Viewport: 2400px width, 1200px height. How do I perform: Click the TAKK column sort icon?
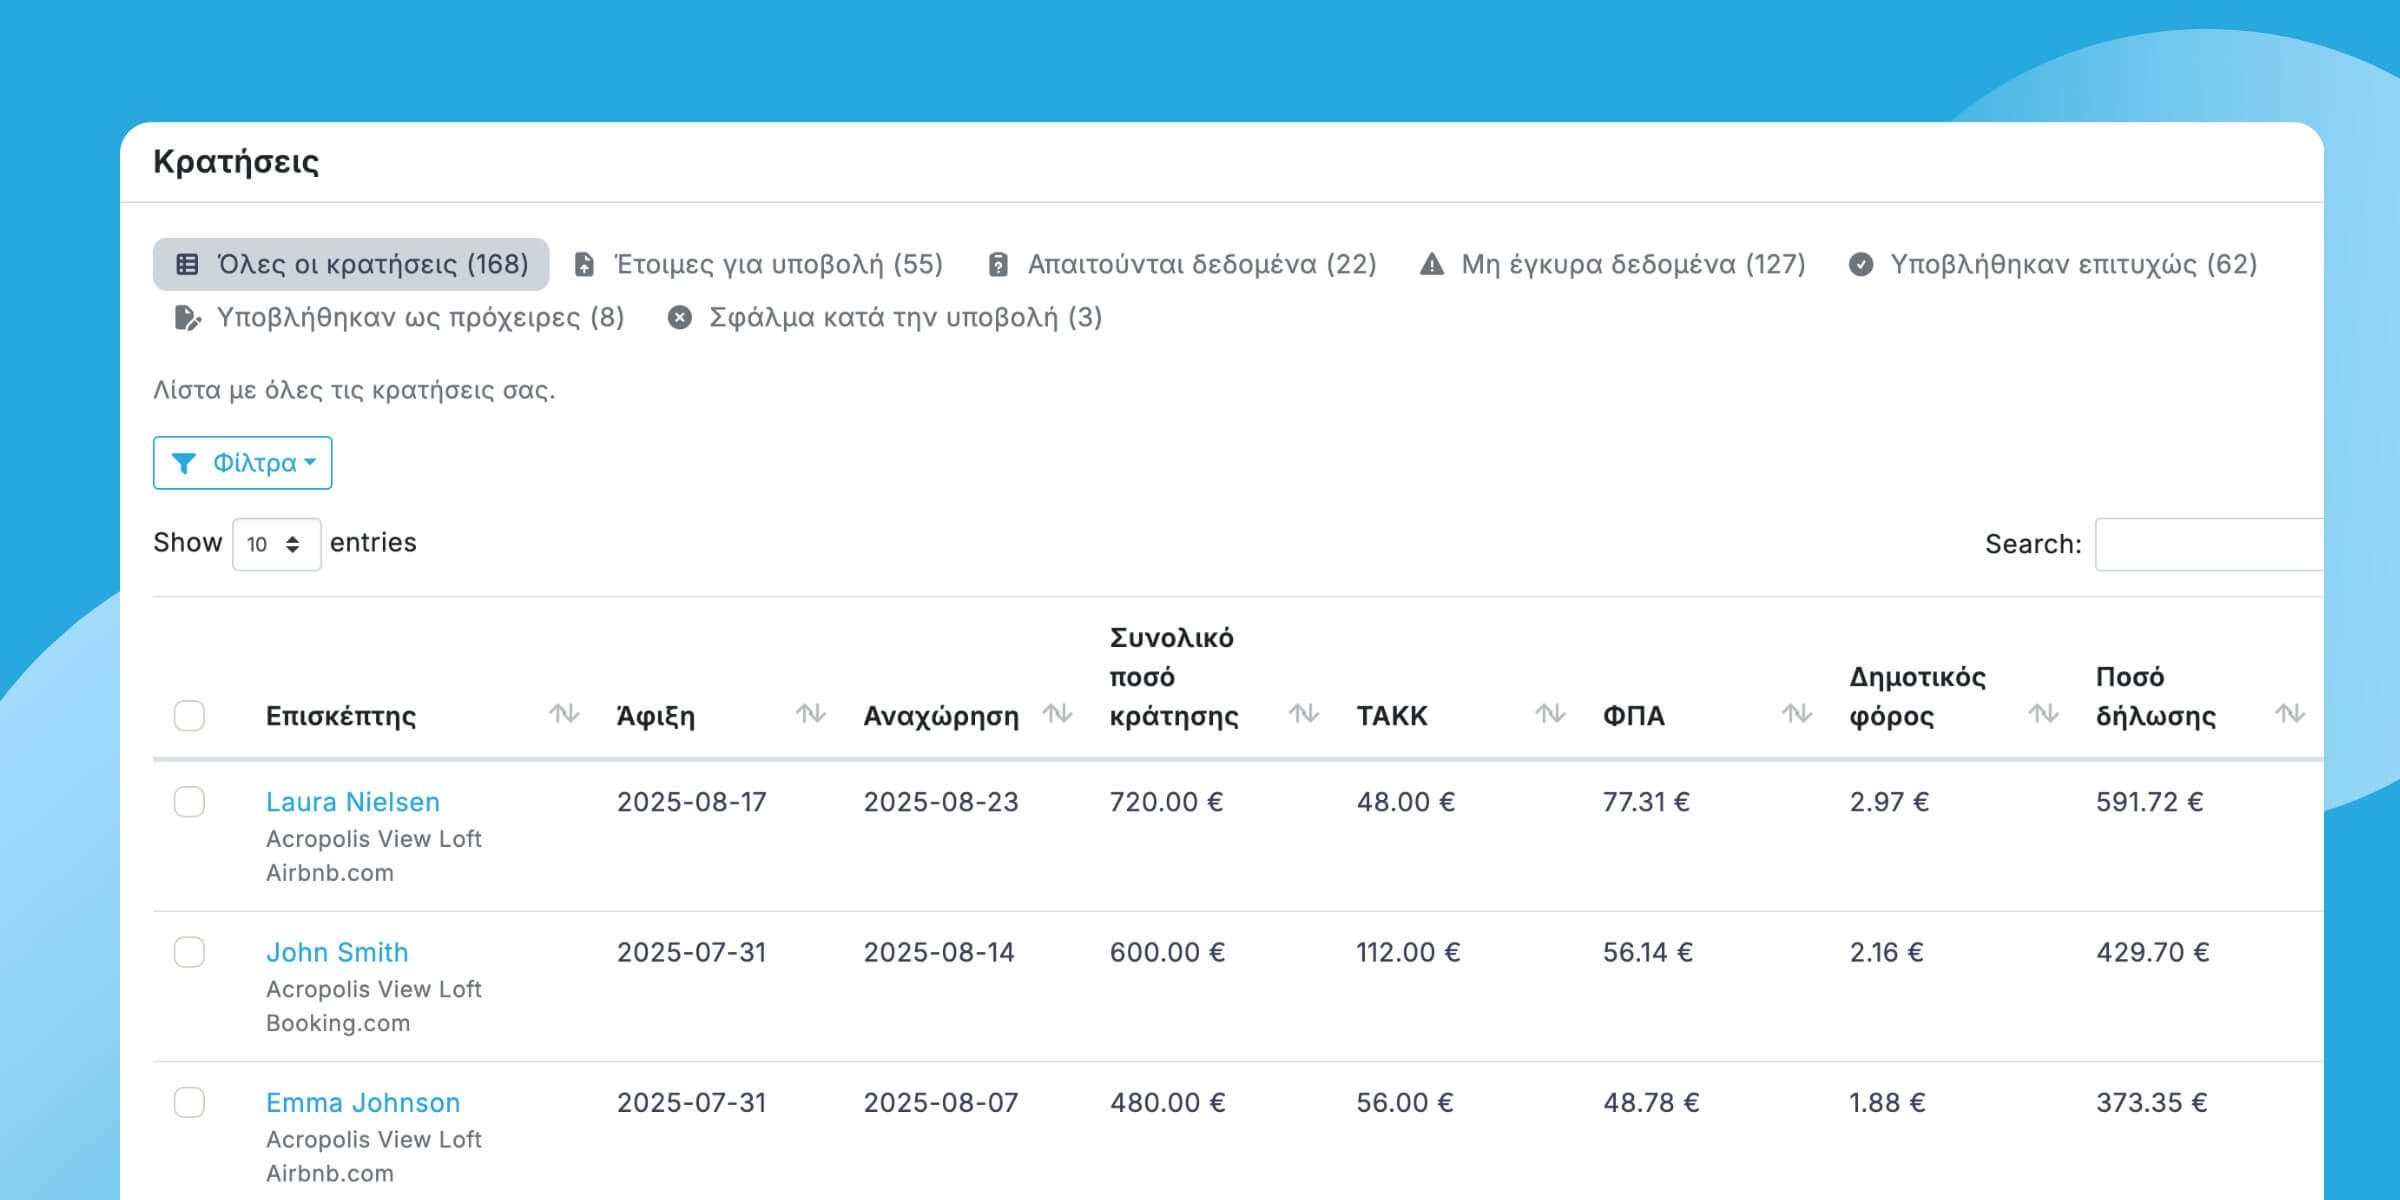coord(1550,714)
